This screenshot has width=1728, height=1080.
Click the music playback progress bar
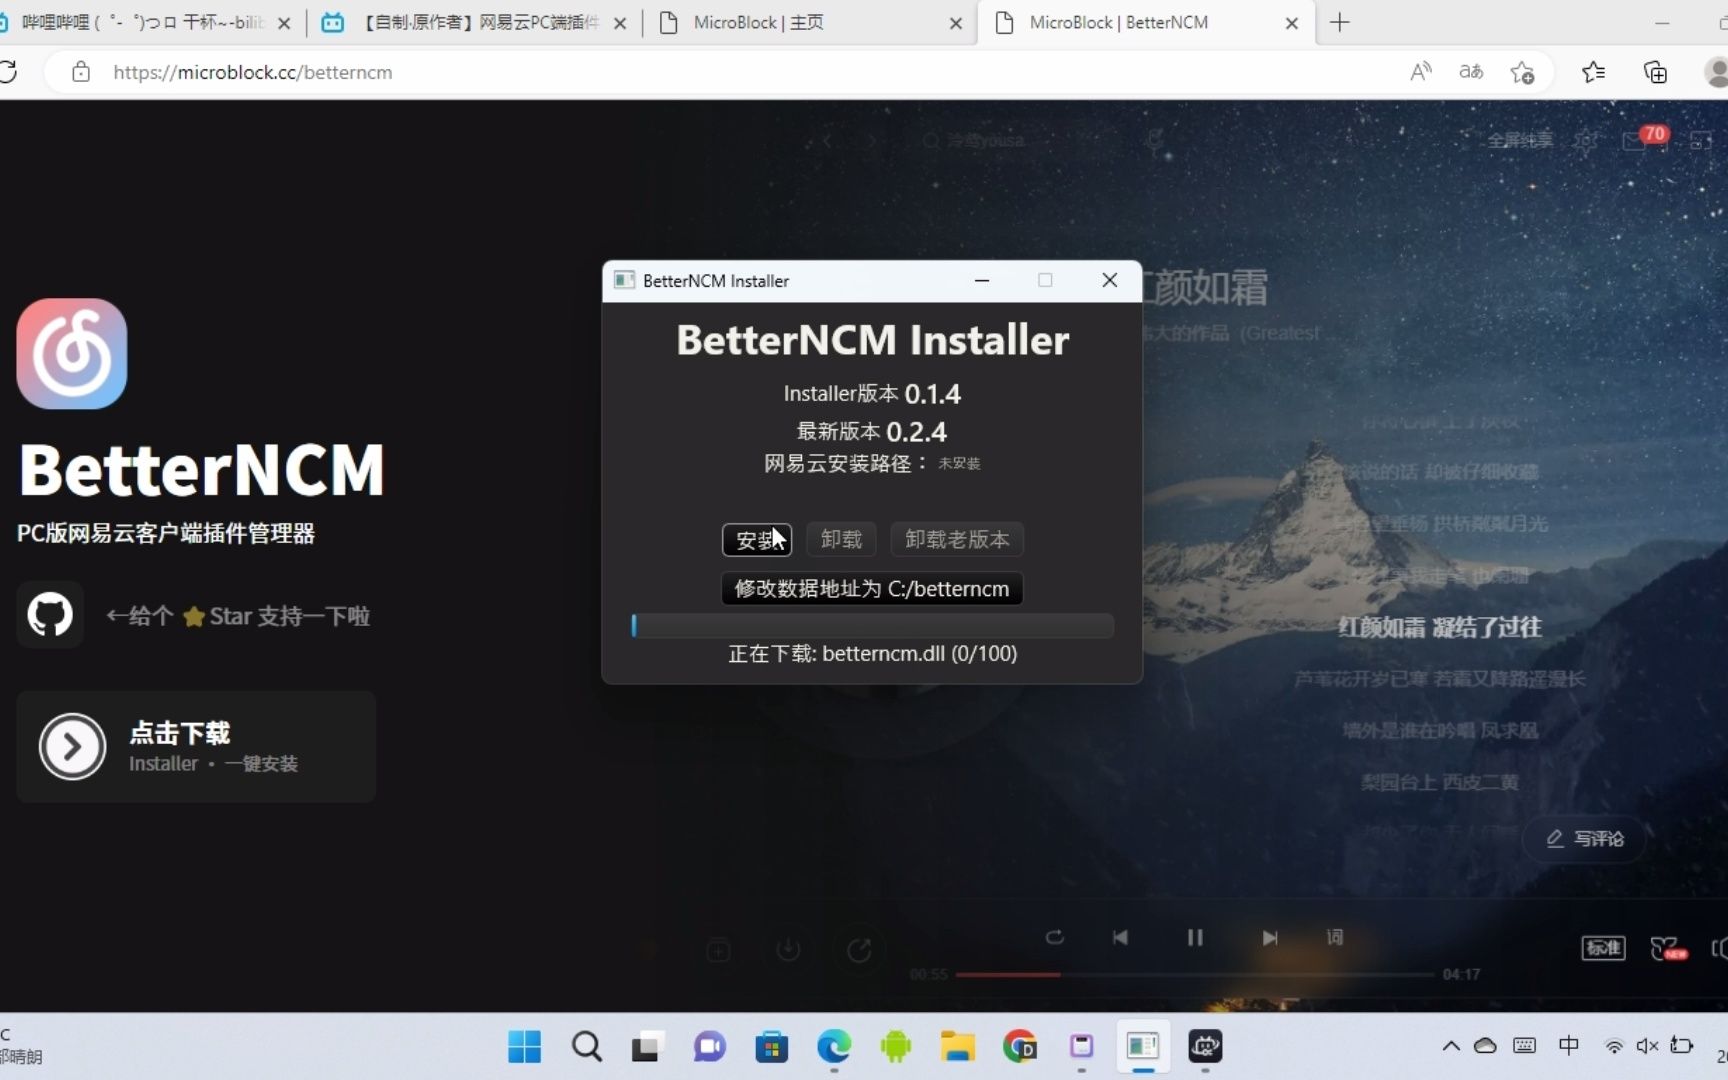1195,974
